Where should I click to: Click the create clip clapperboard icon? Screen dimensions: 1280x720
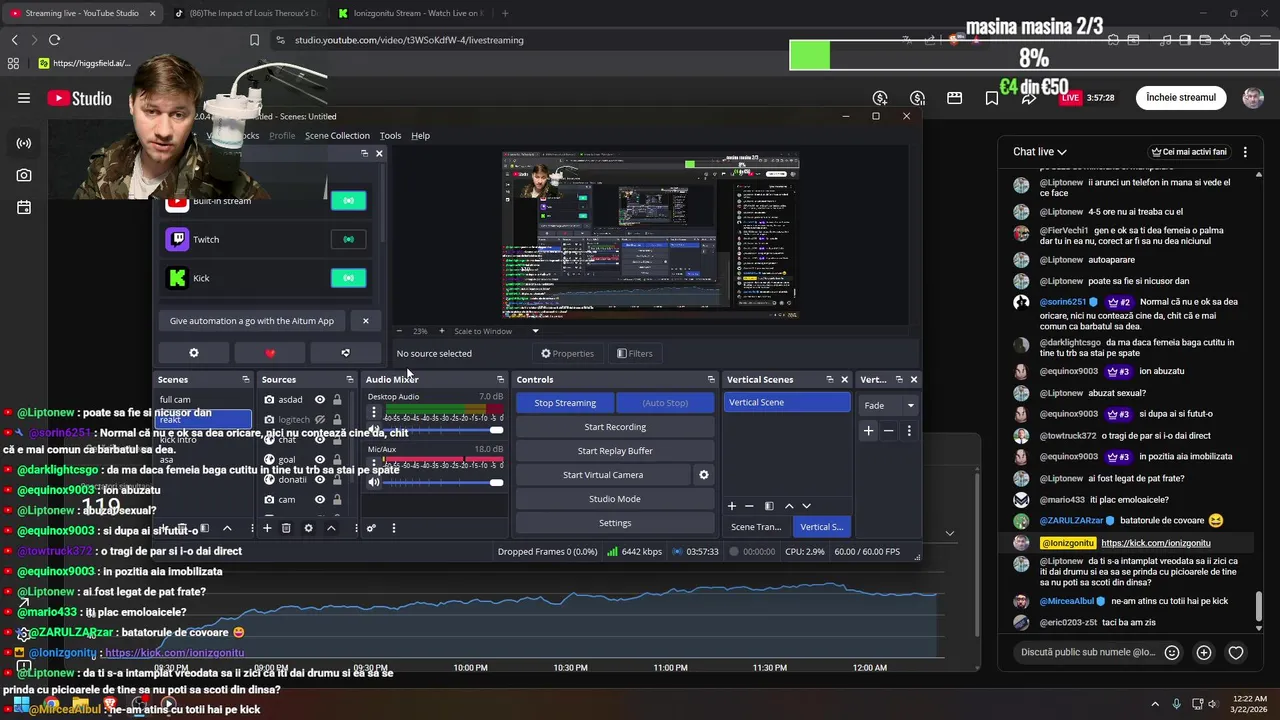click(955, 98)
